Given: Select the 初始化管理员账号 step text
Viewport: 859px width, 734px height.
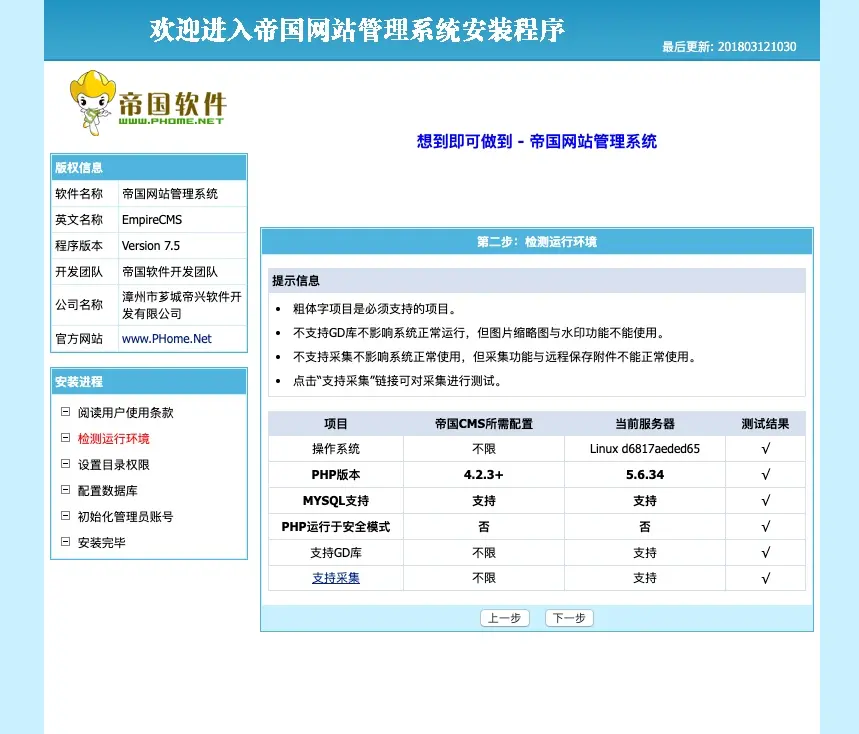Looking at the screenshot, I should click(125, 517).
